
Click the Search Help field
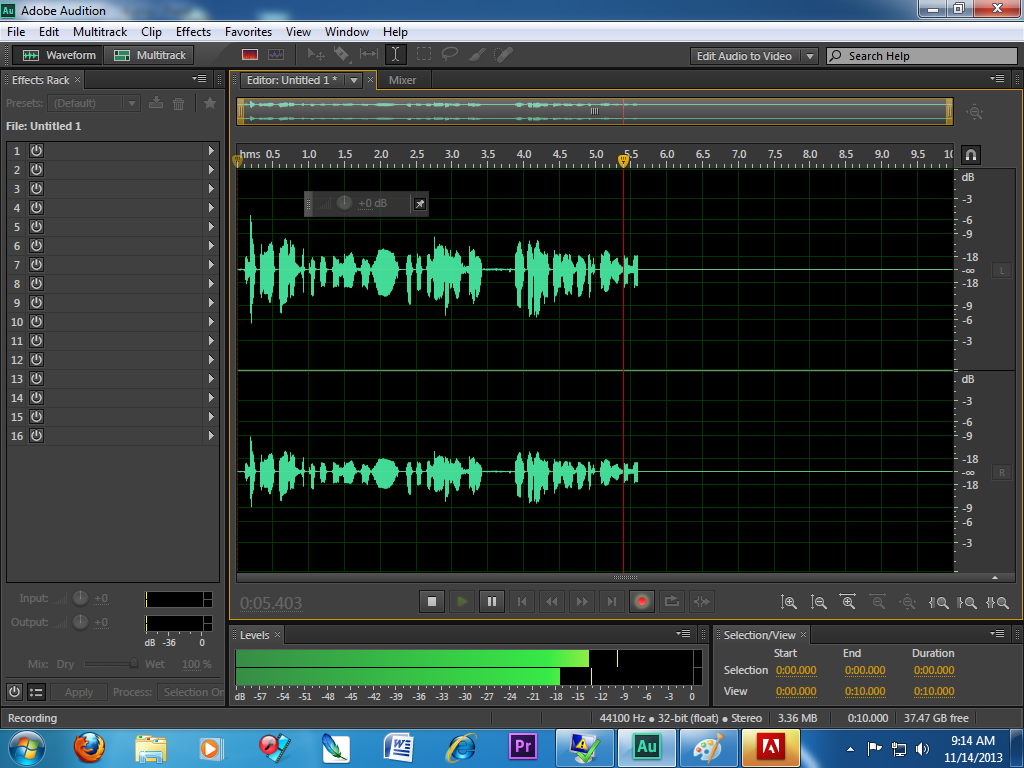point(921,56)
